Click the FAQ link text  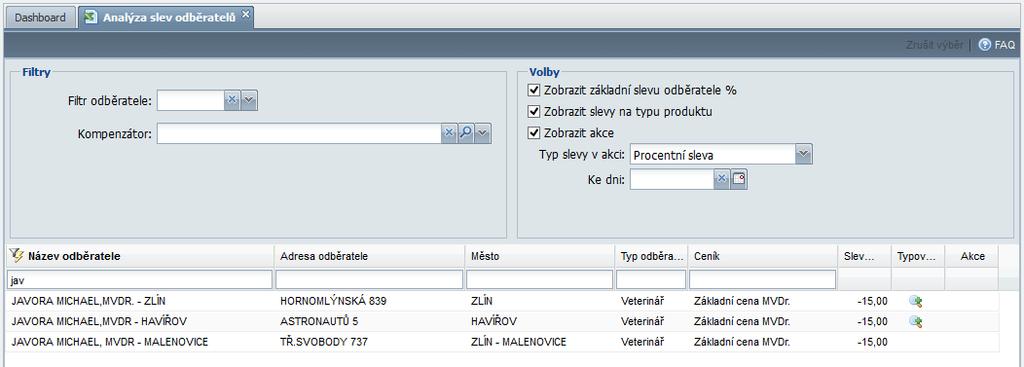pyautogui.click(x=1004, y=45)
